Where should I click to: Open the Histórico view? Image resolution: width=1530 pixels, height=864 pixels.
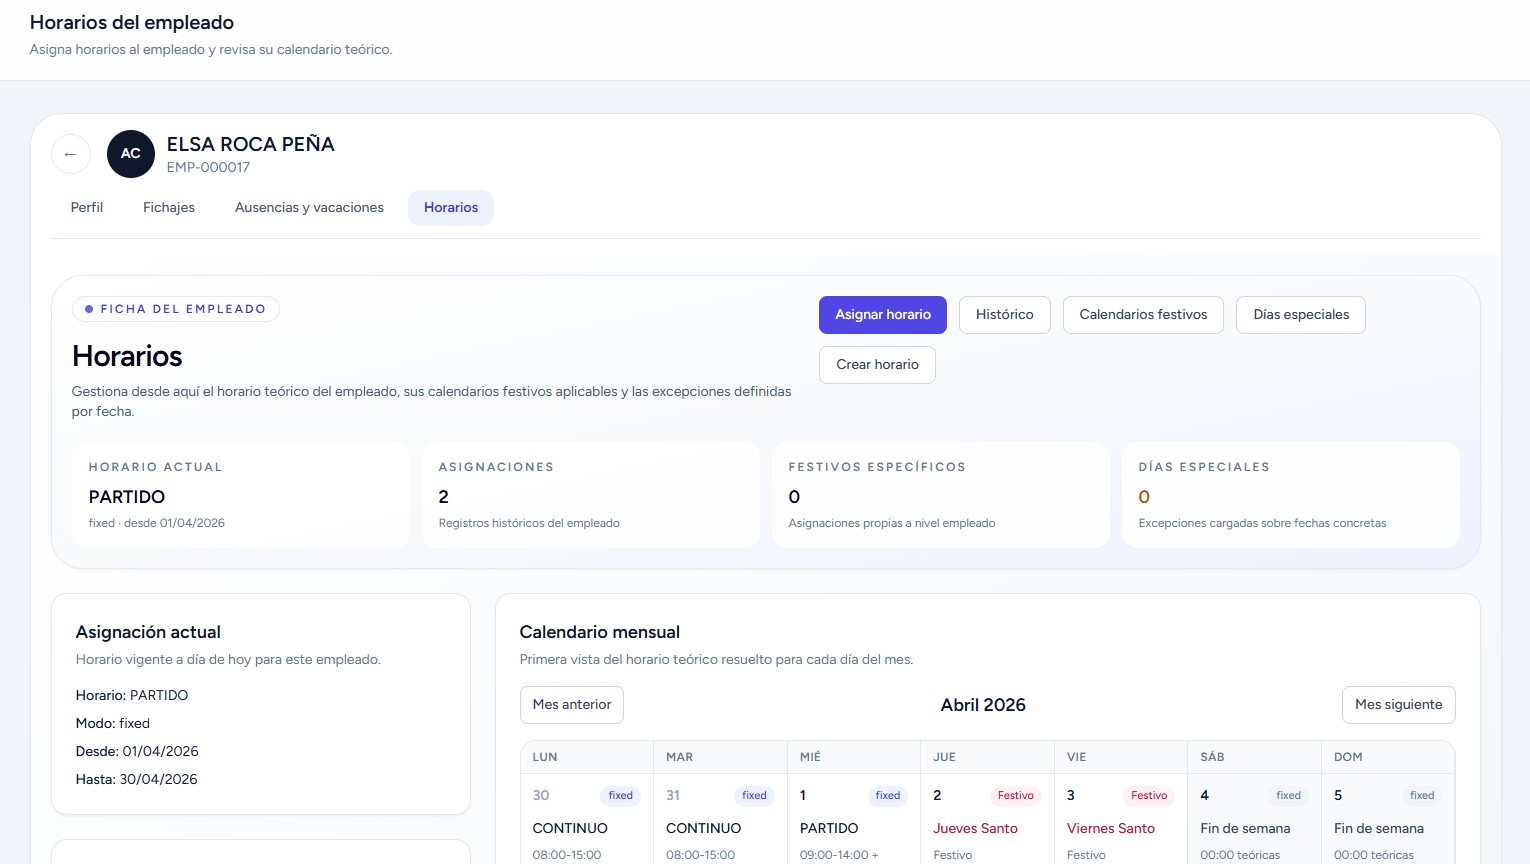(1005, 315)
